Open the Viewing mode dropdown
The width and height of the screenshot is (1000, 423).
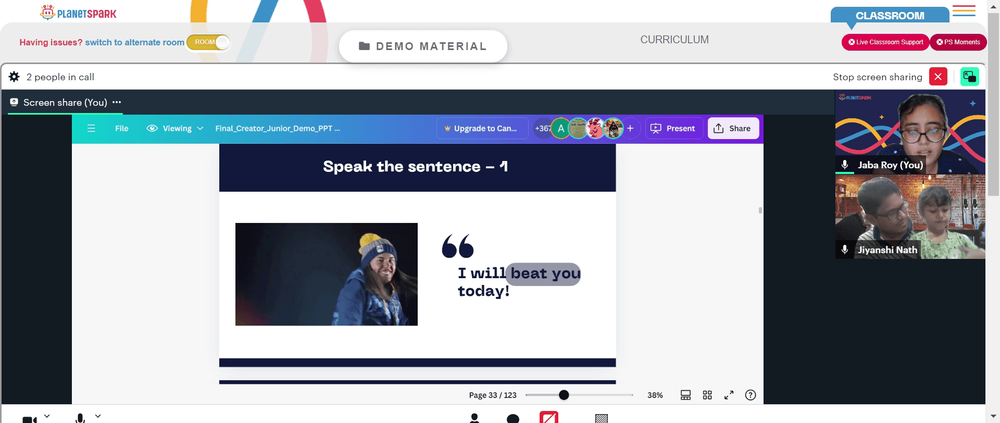click(175, 128)
